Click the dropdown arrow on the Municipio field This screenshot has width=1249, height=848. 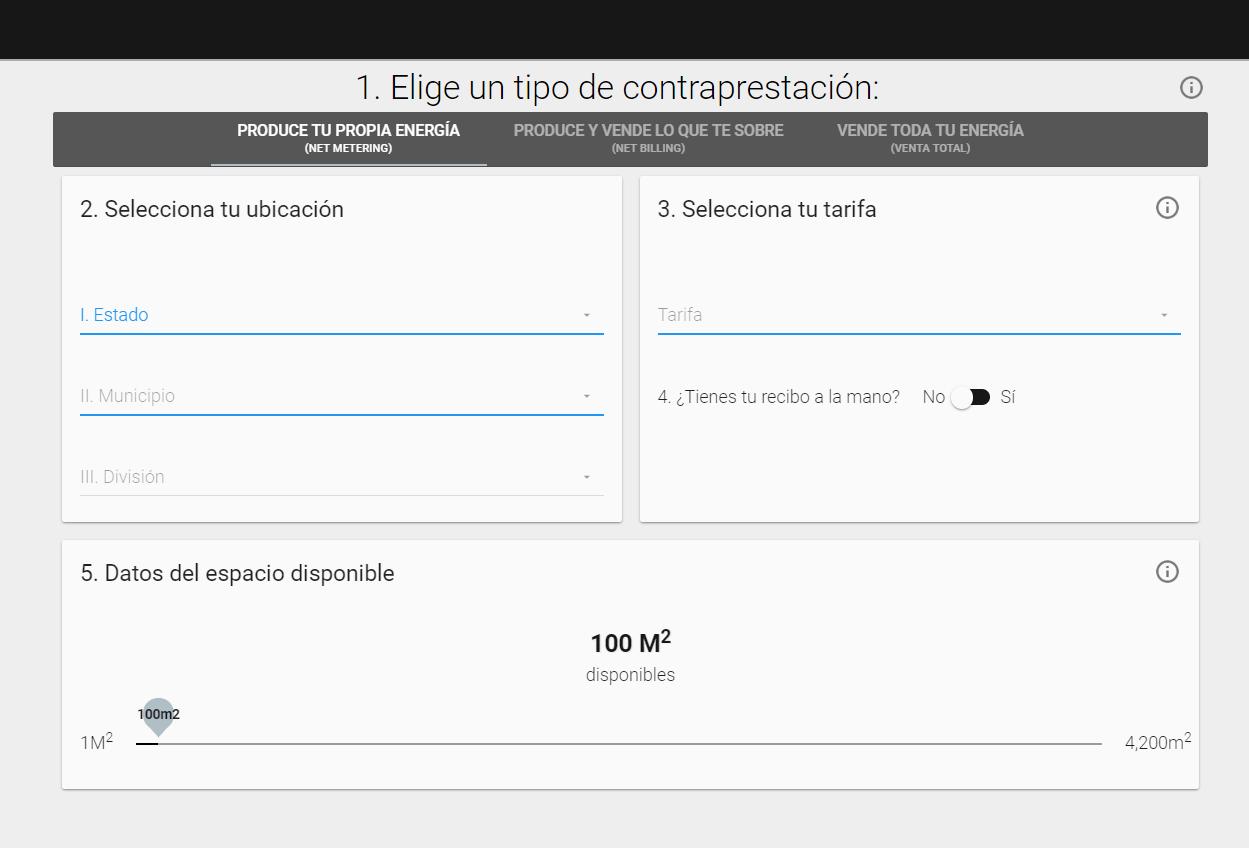point(586,396)
